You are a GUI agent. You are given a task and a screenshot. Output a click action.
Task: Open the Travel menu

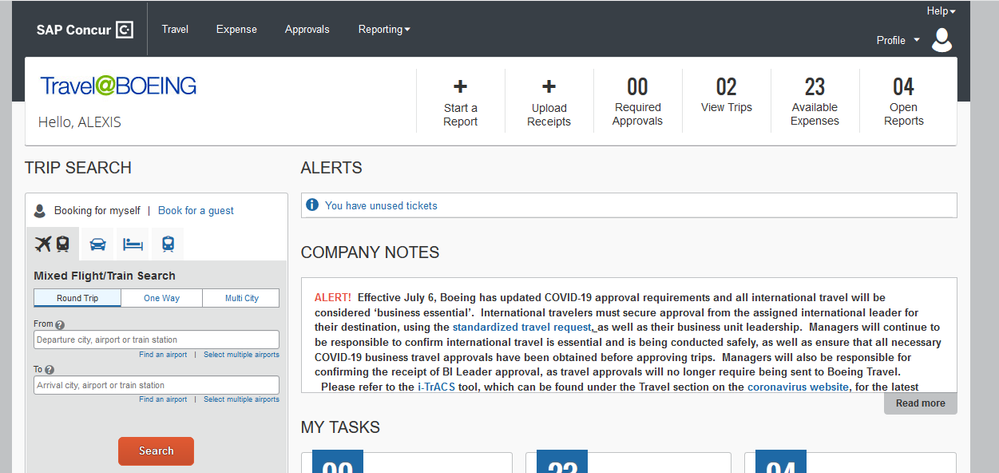[x=175, y=29]
